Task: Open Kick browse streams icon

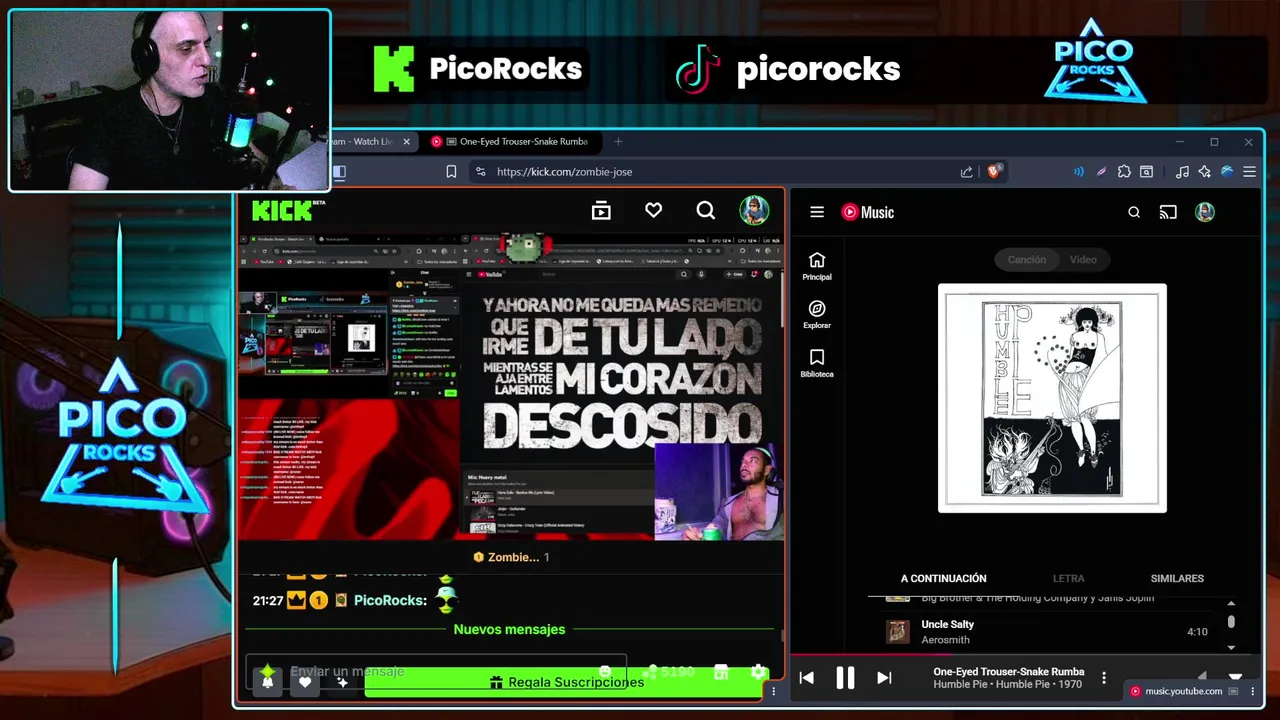Action: 601,210
